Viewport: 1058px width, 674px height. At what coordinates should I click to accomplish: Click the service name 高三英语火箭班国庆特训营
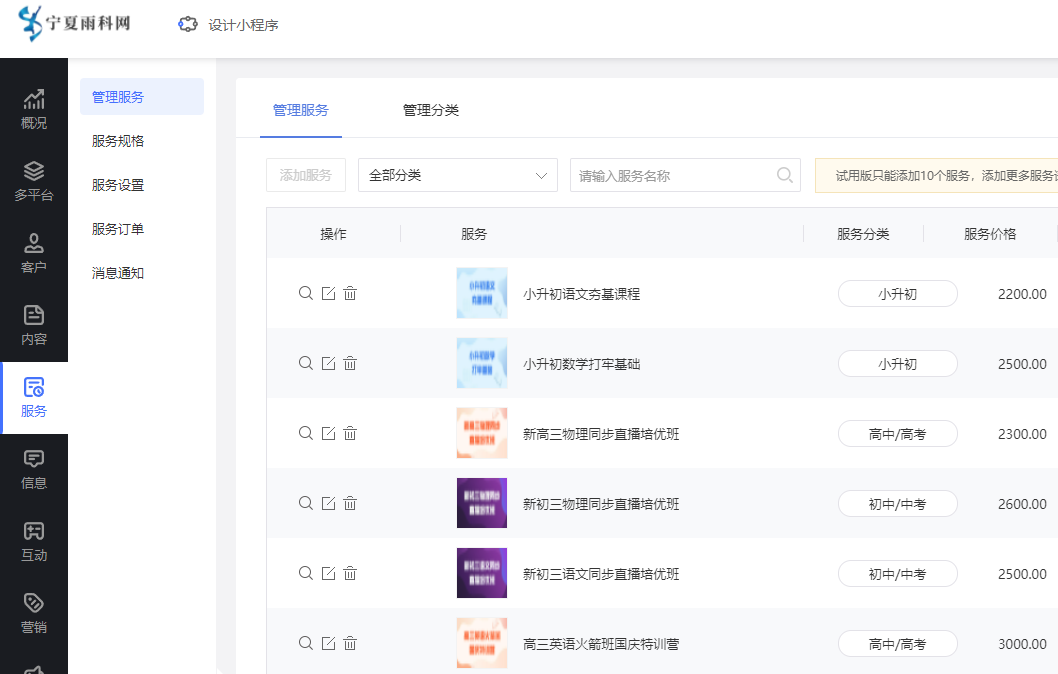[x=601, y=644]
